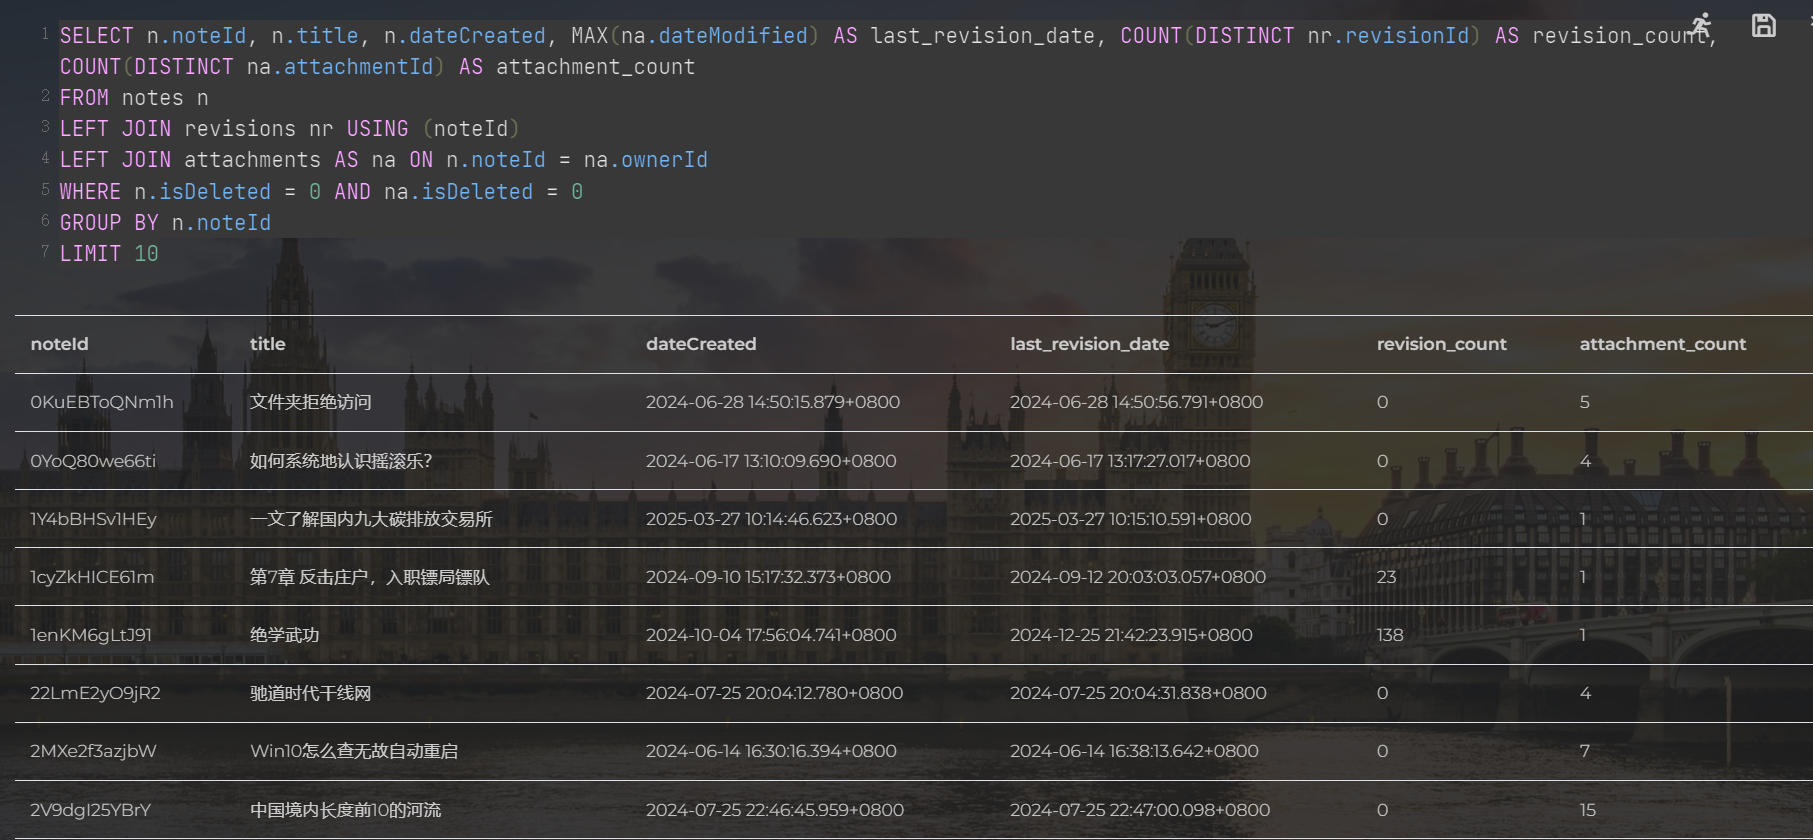Click the title cell 驰道时代干线网

311,693
